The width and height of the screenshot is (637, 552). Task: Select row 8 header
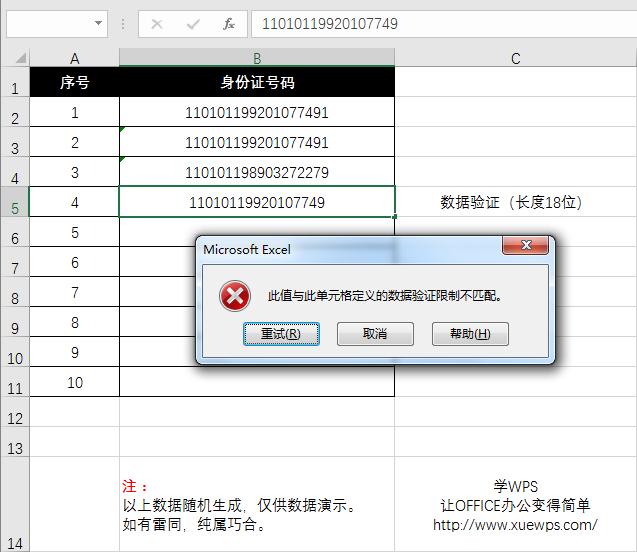tap(15, 292)
